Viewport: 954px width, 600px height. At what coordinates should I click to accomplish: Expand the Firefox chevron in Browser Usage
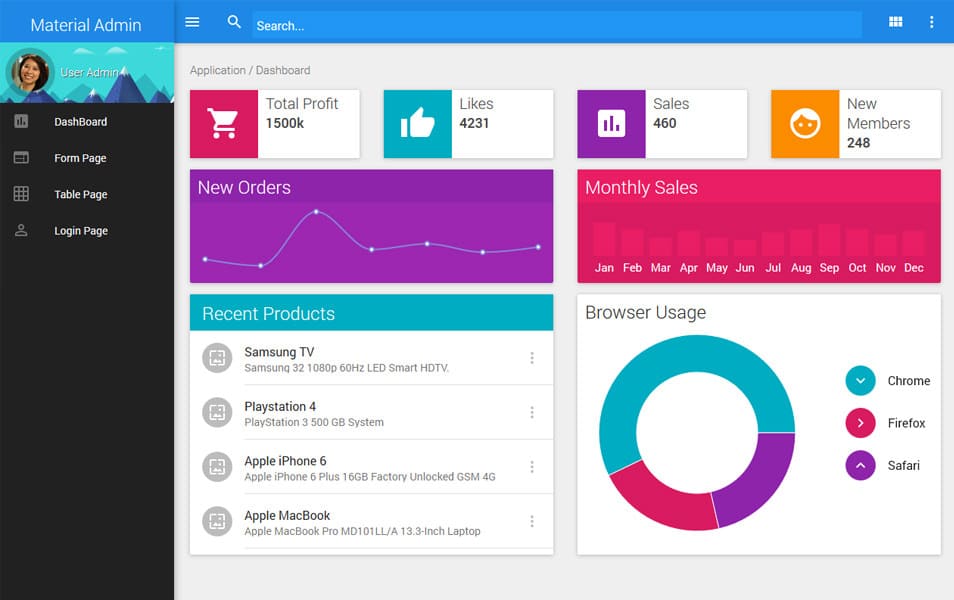point(859,423)
